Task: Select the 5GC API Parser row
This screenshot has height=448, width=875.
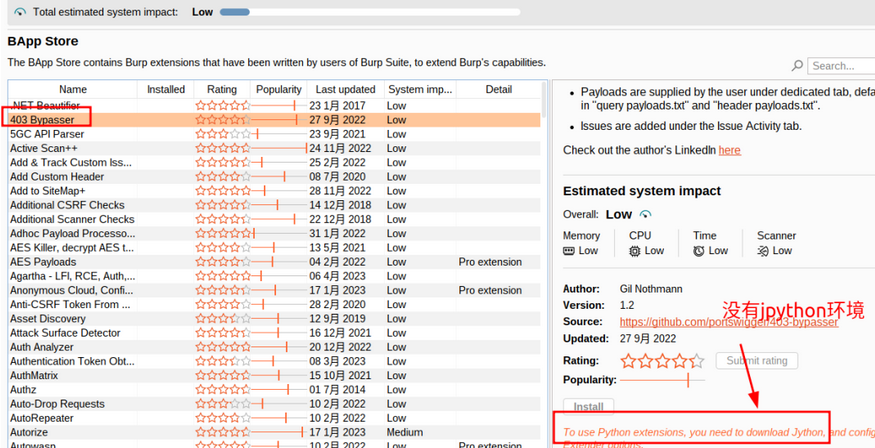Action: click(274, 134)
